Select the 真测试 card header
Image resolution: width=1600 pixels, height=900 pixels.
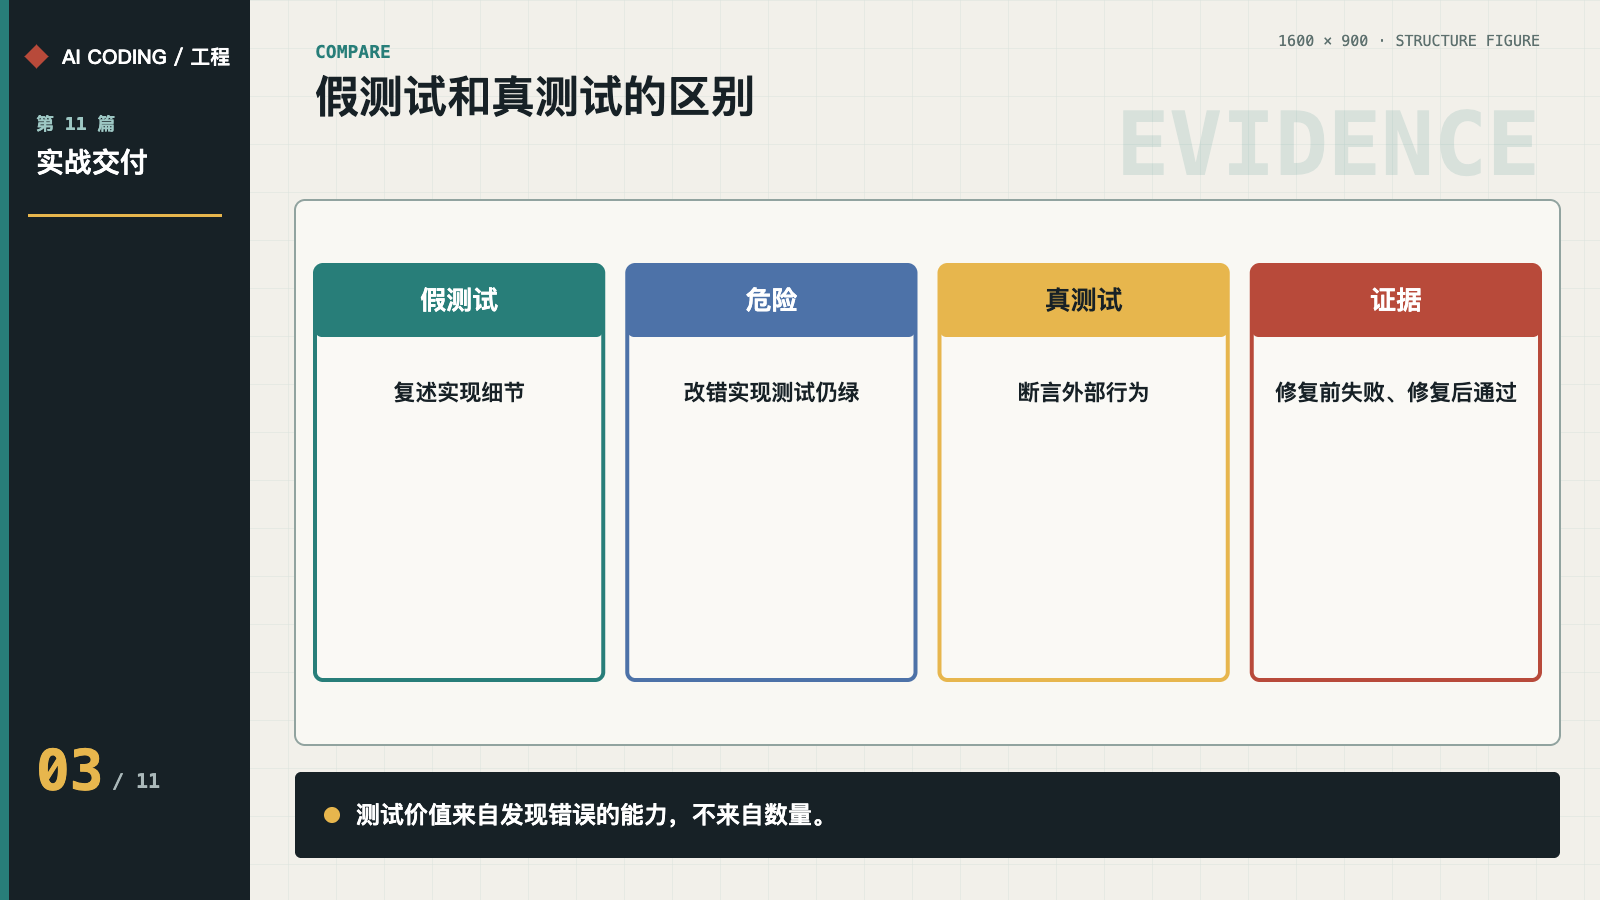point(1083,300)
